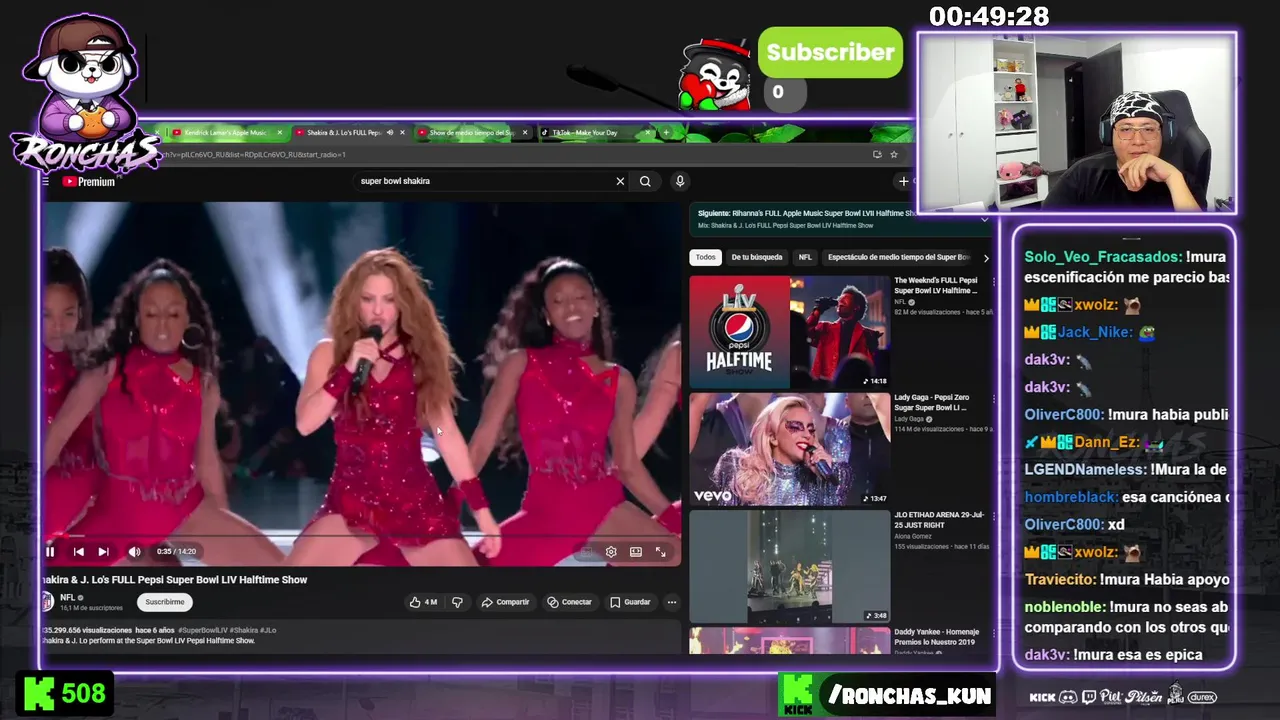The image size is (1280, 720).
Task: Click the Subscriber counter badge
Action: tap(830, 52)
